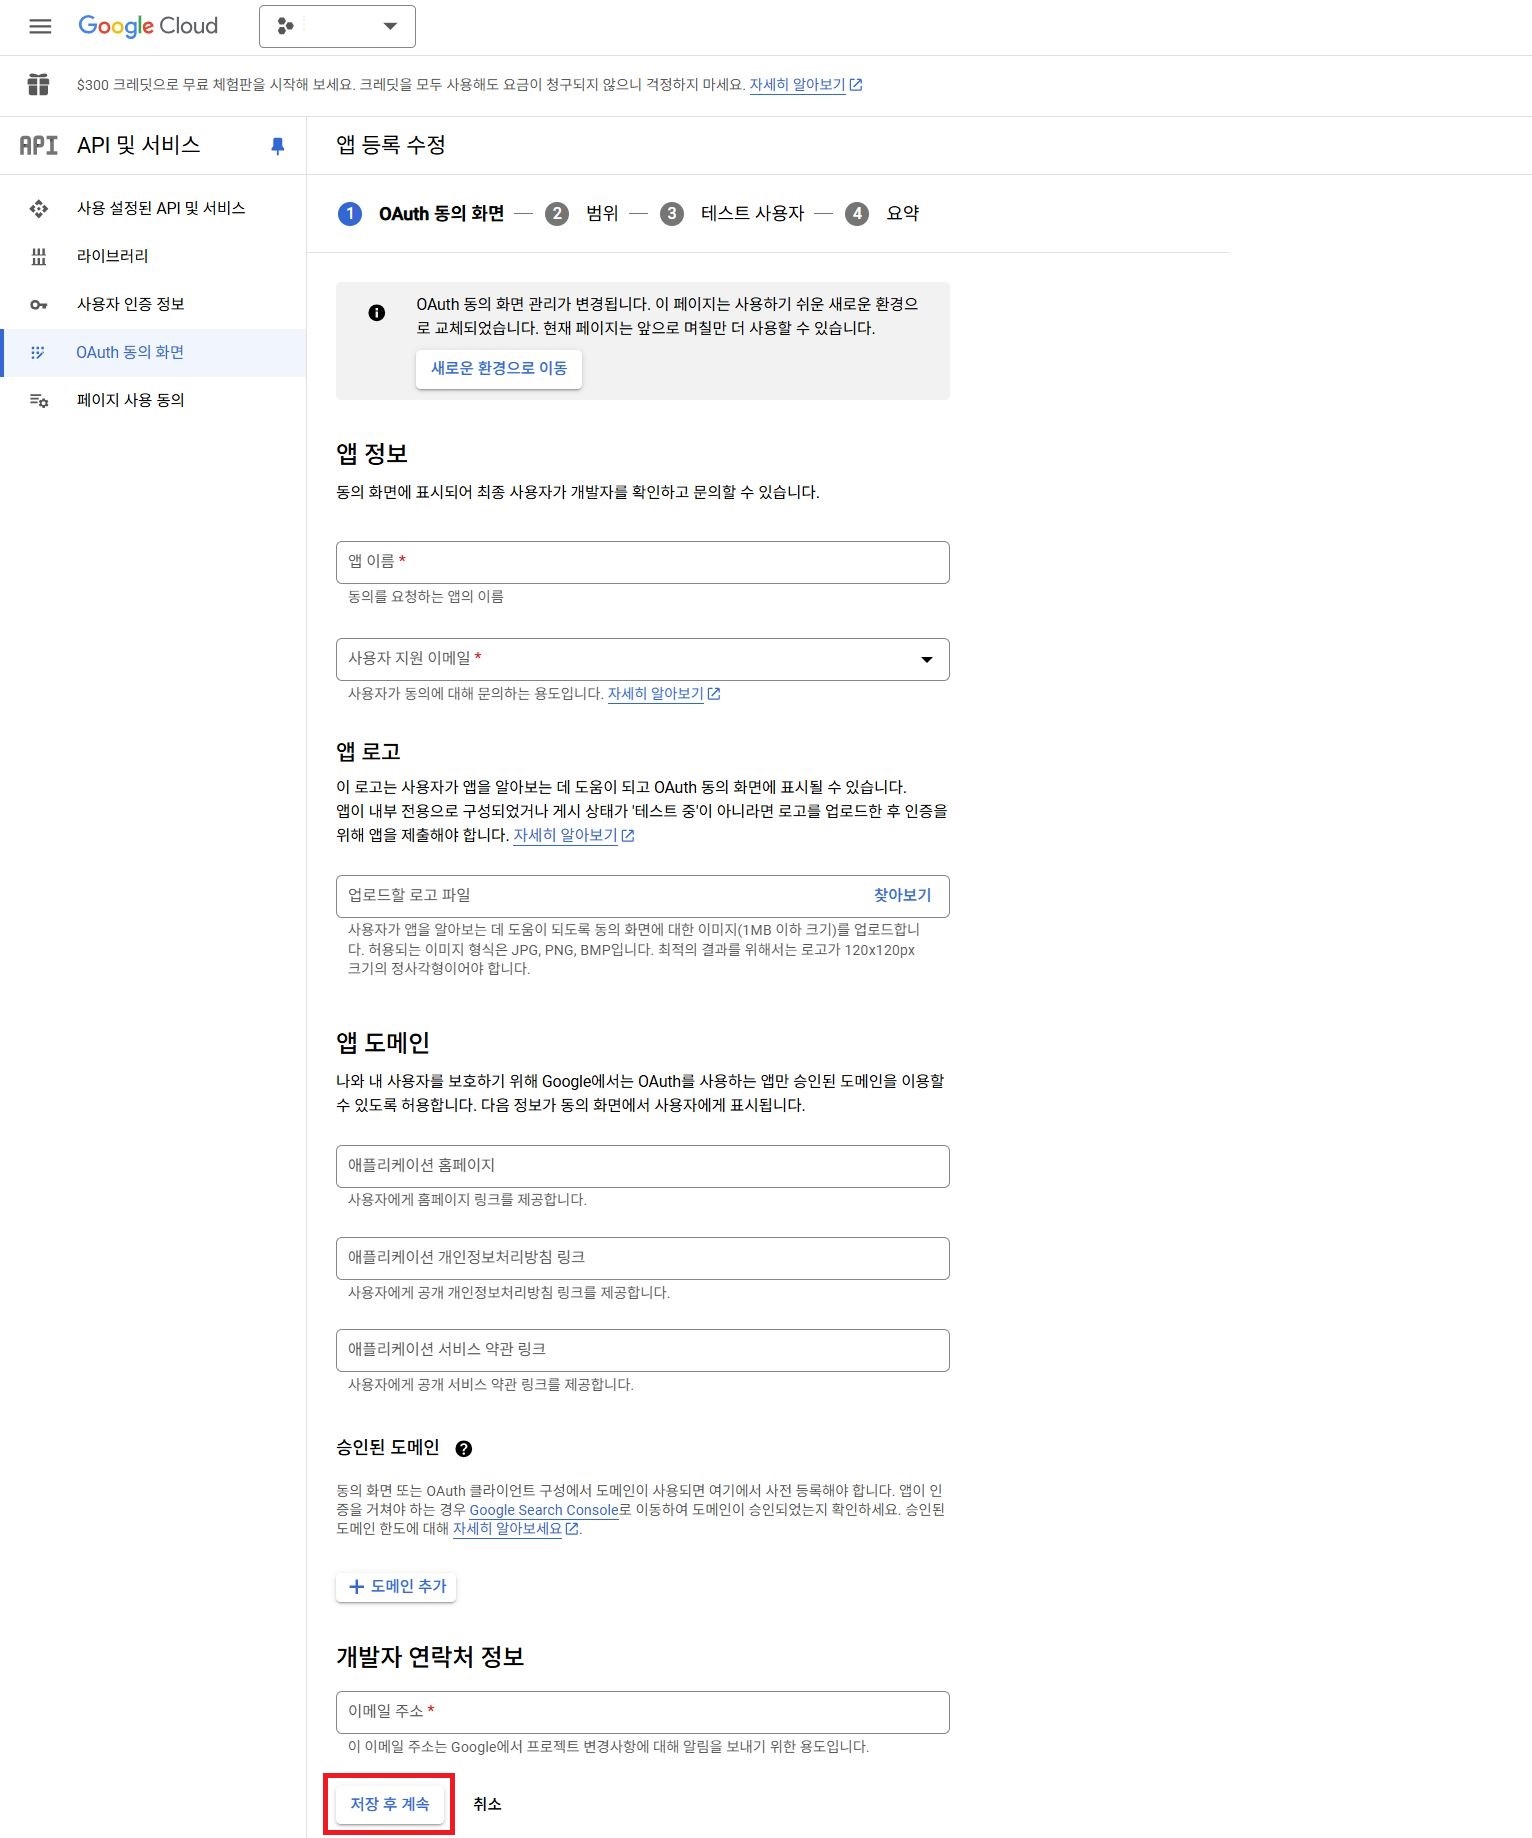Click the key icon for 사용자 인증 정보
Screen dimensions: 1532x1838
tap(39, 305)
